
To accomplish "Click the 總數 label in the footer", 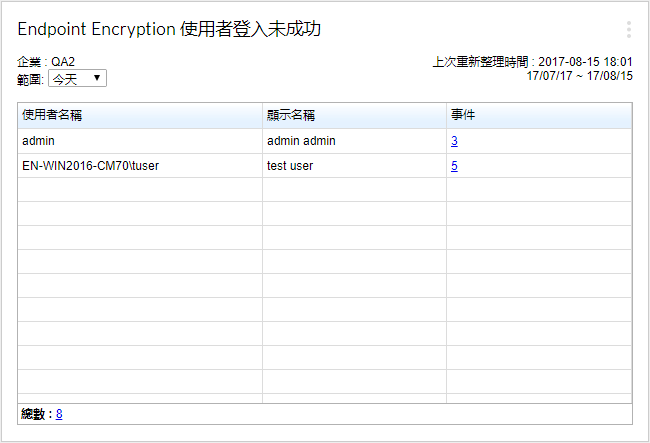I will point(36,414).
